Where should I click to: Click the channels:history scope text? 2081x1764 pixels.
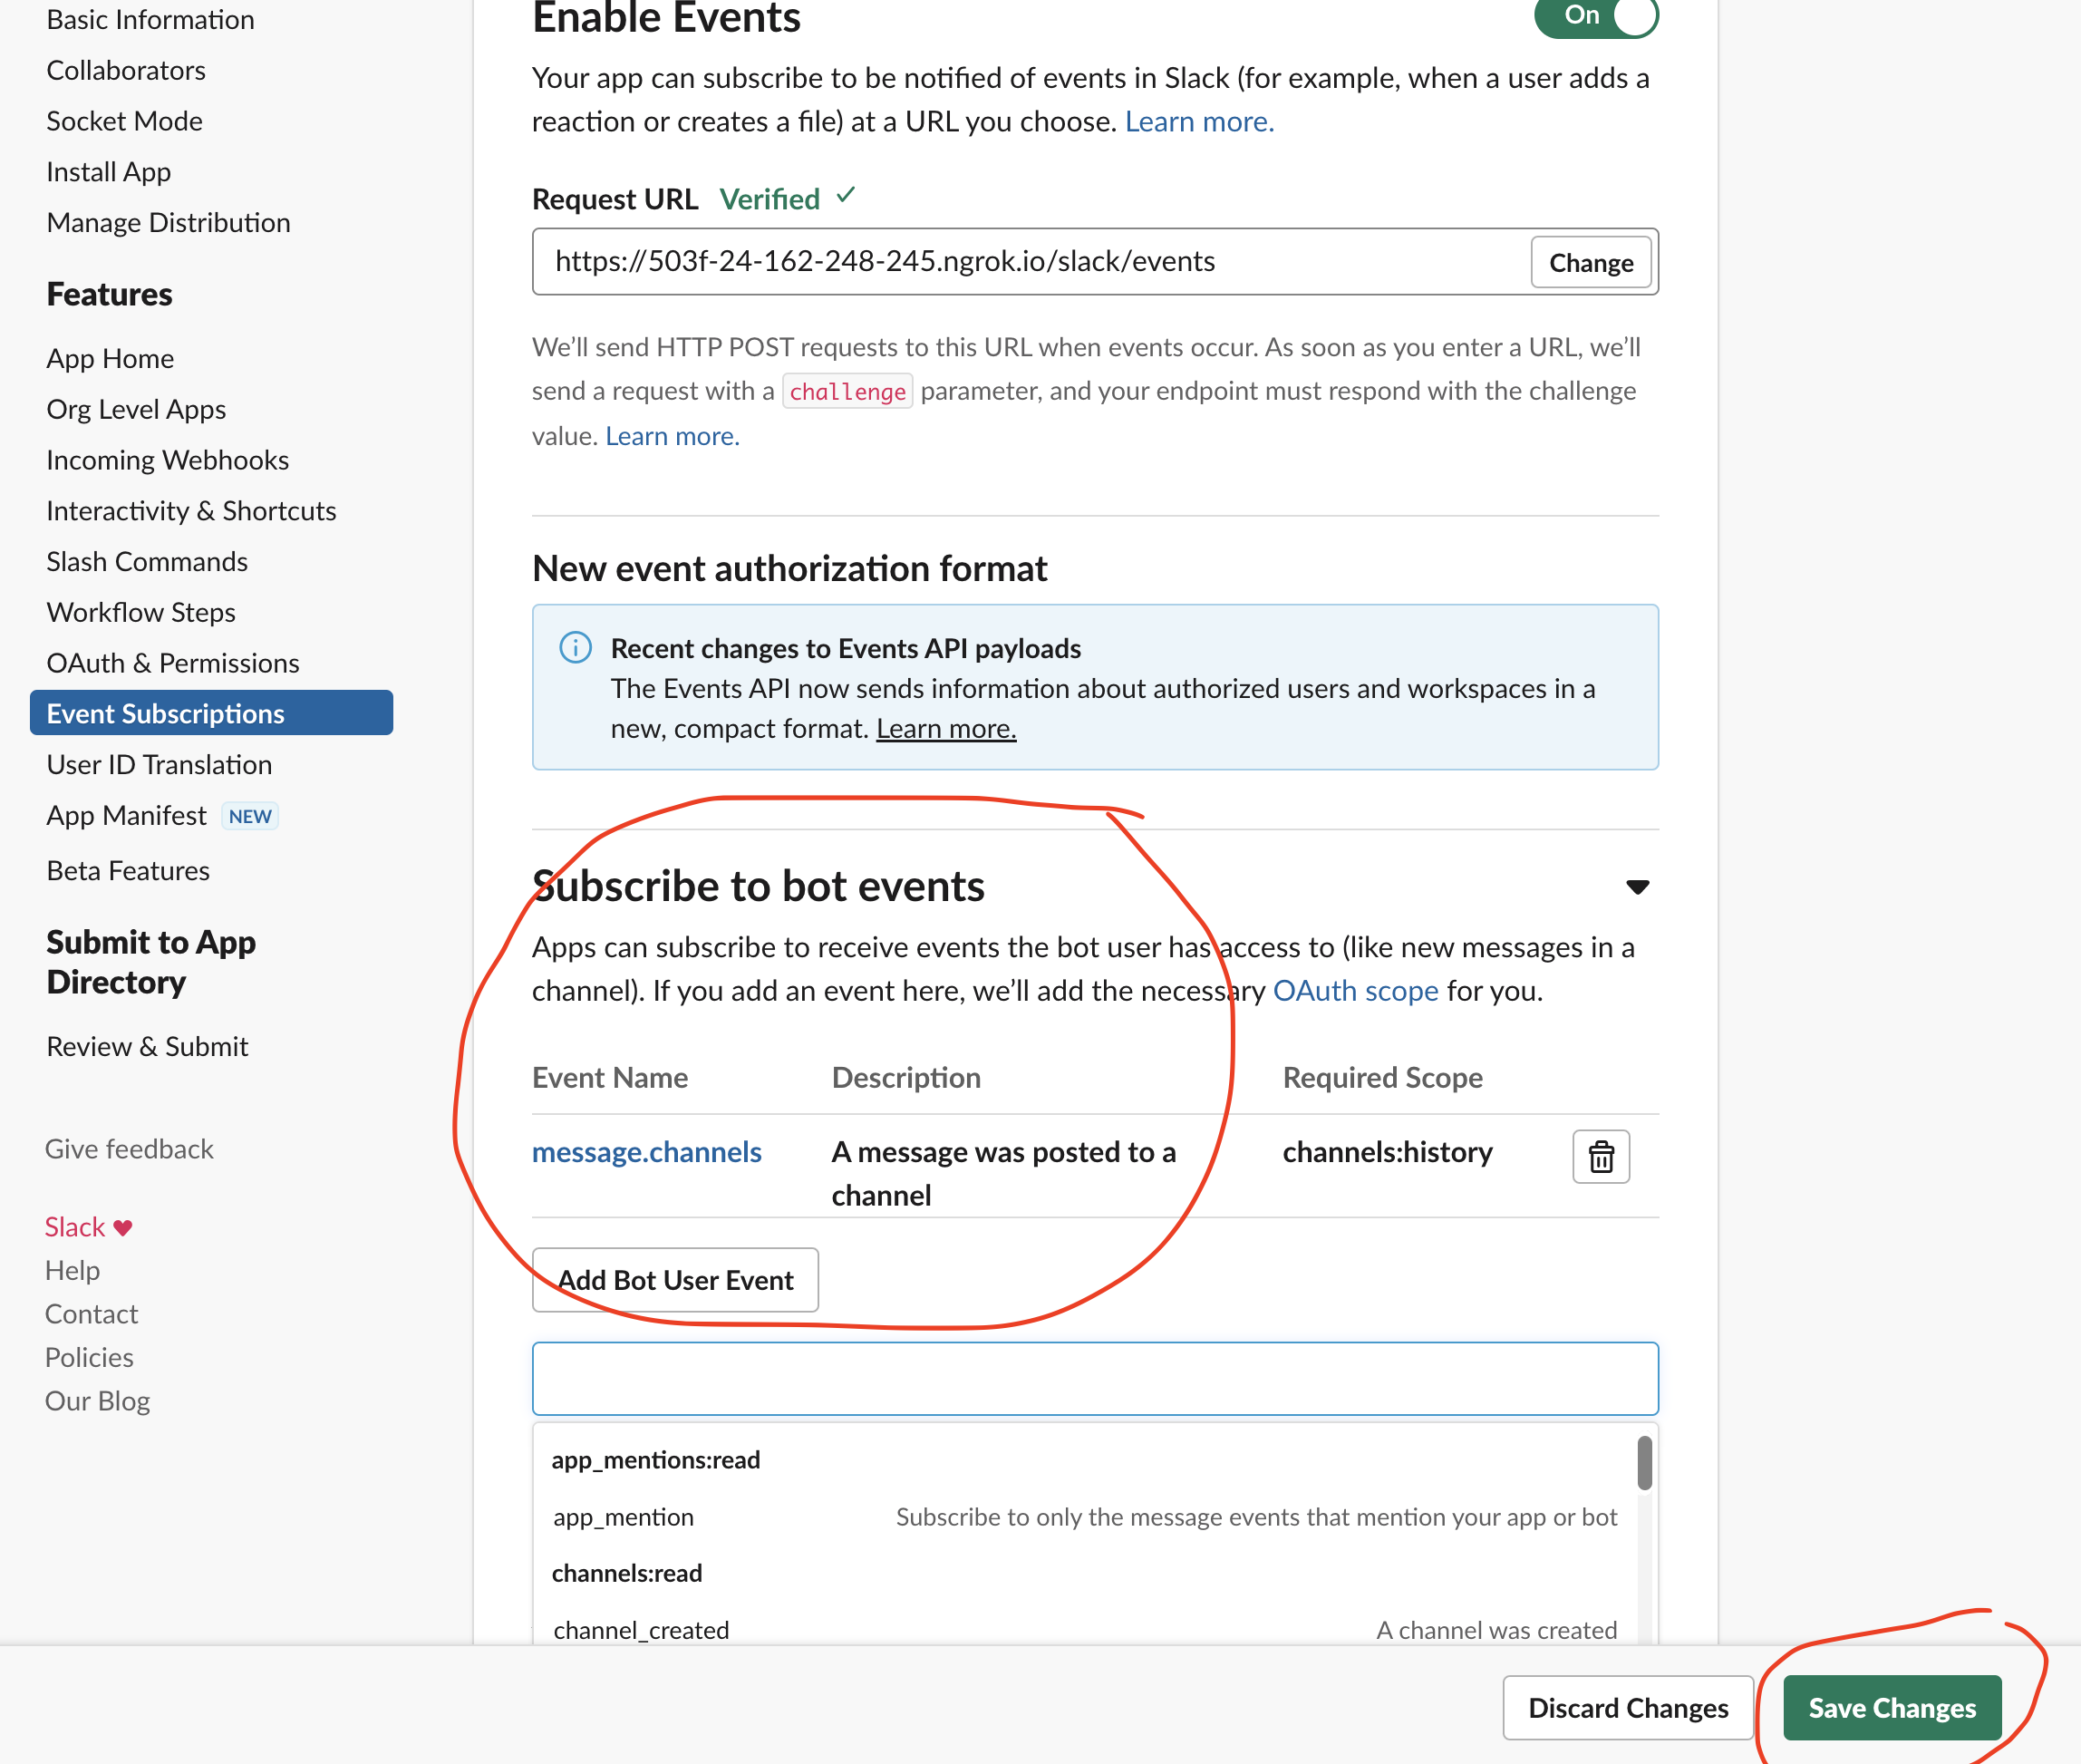[1387, 1152]
